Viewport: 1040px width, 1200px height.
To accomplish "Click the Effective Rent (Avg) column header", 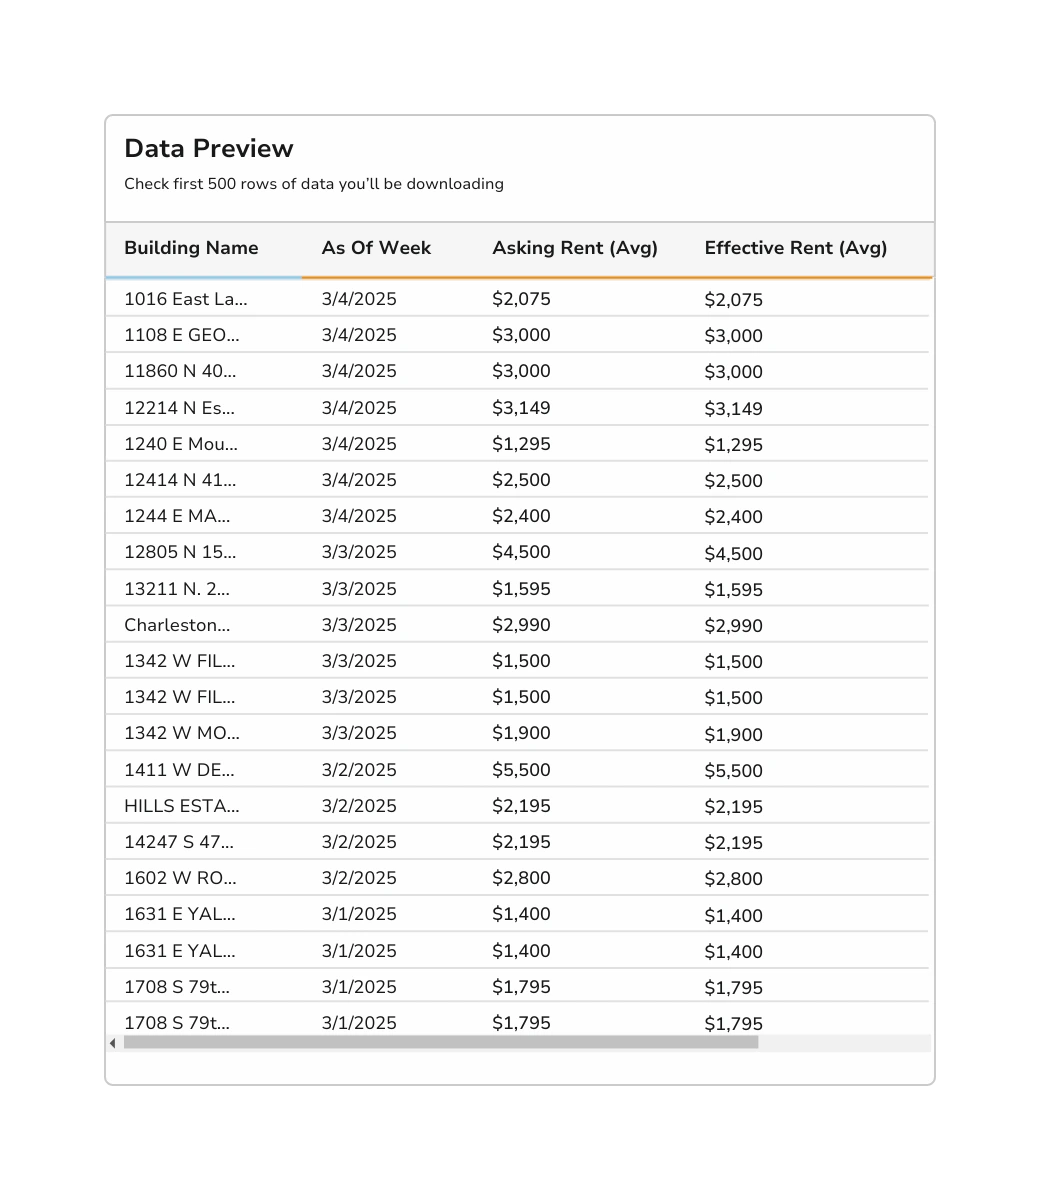I will 796,248.
